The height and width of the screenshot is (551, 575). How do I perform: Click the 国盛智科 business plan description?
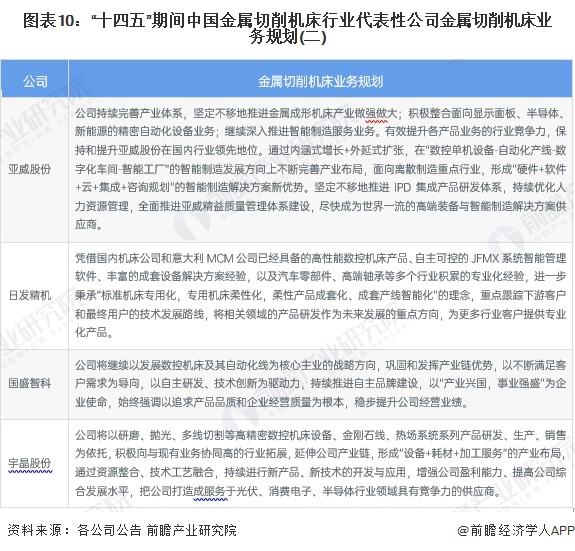pyautogui.click(x=321, y=384)
